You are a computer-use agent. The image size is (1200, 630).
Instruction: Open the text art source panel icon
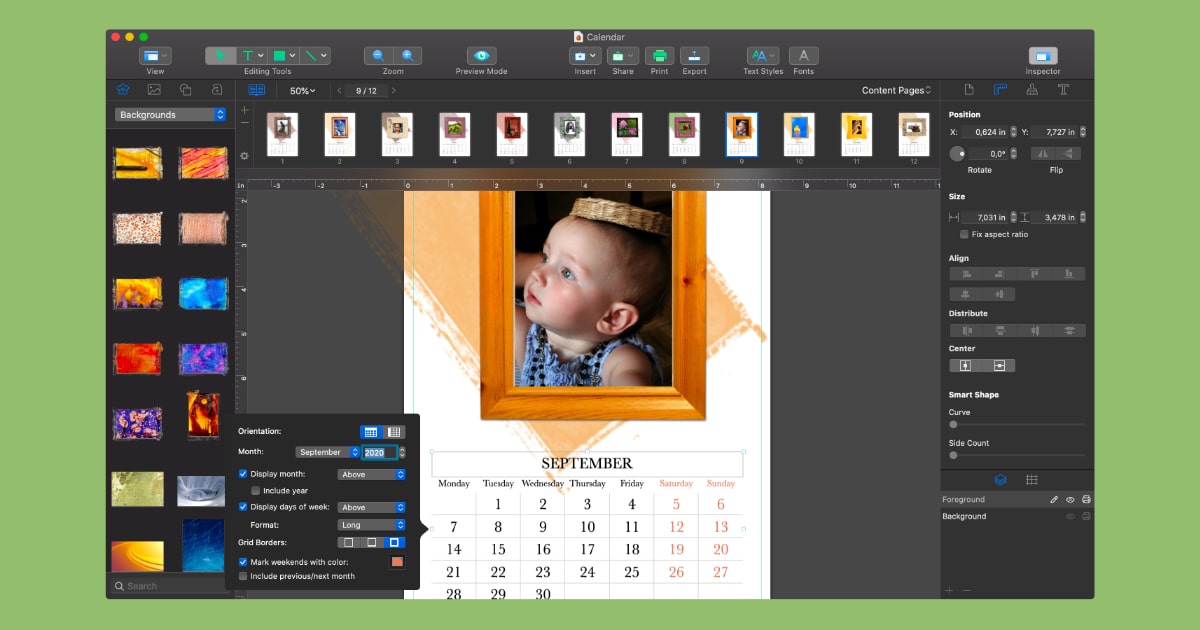pos(217,90)
